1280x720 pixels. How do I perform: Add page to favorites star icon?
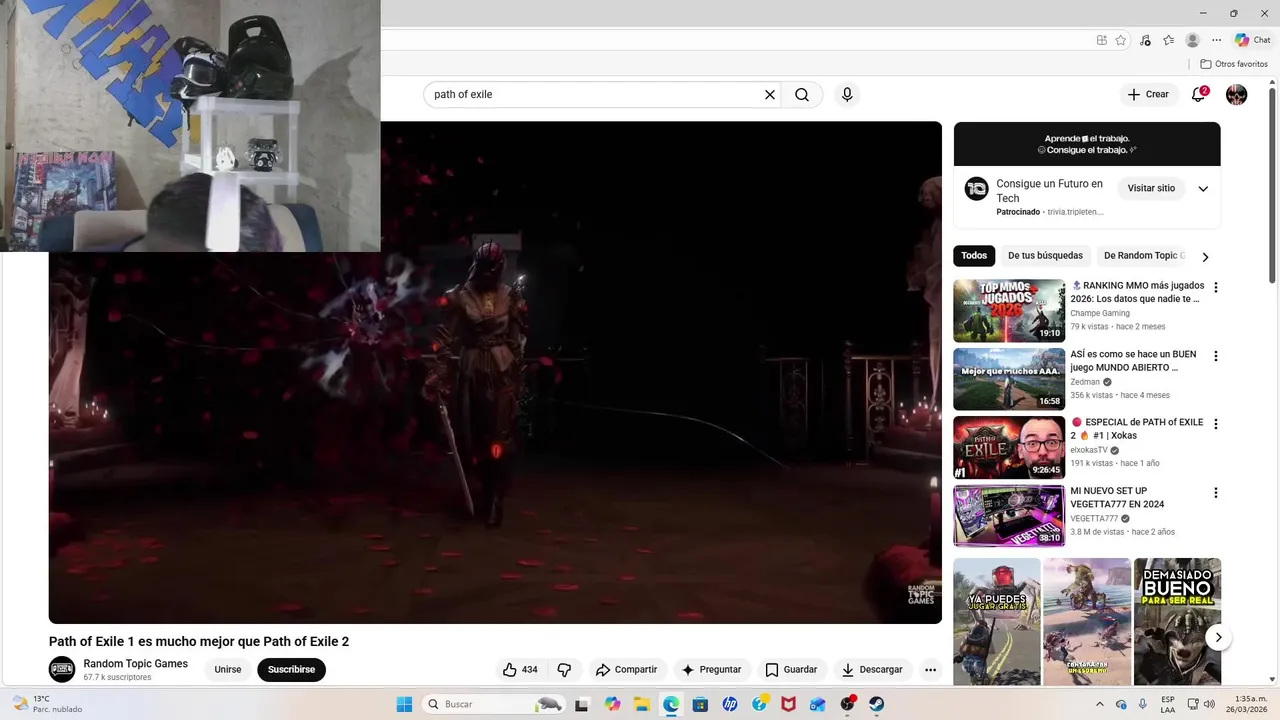pyautogui.click(x=1121, y=40)
